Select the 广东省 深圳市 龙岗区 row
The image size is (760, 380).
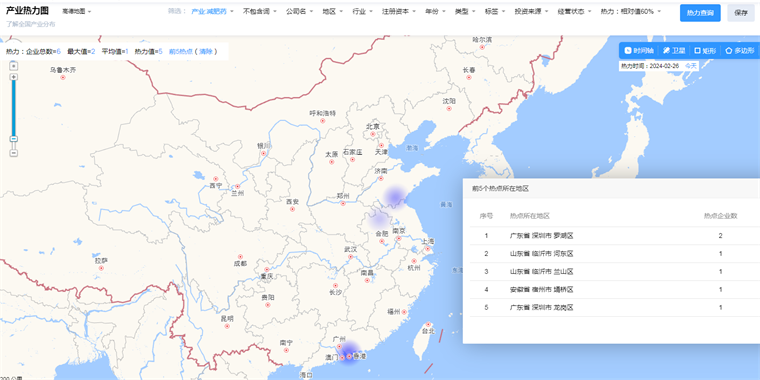pos(615,307)
